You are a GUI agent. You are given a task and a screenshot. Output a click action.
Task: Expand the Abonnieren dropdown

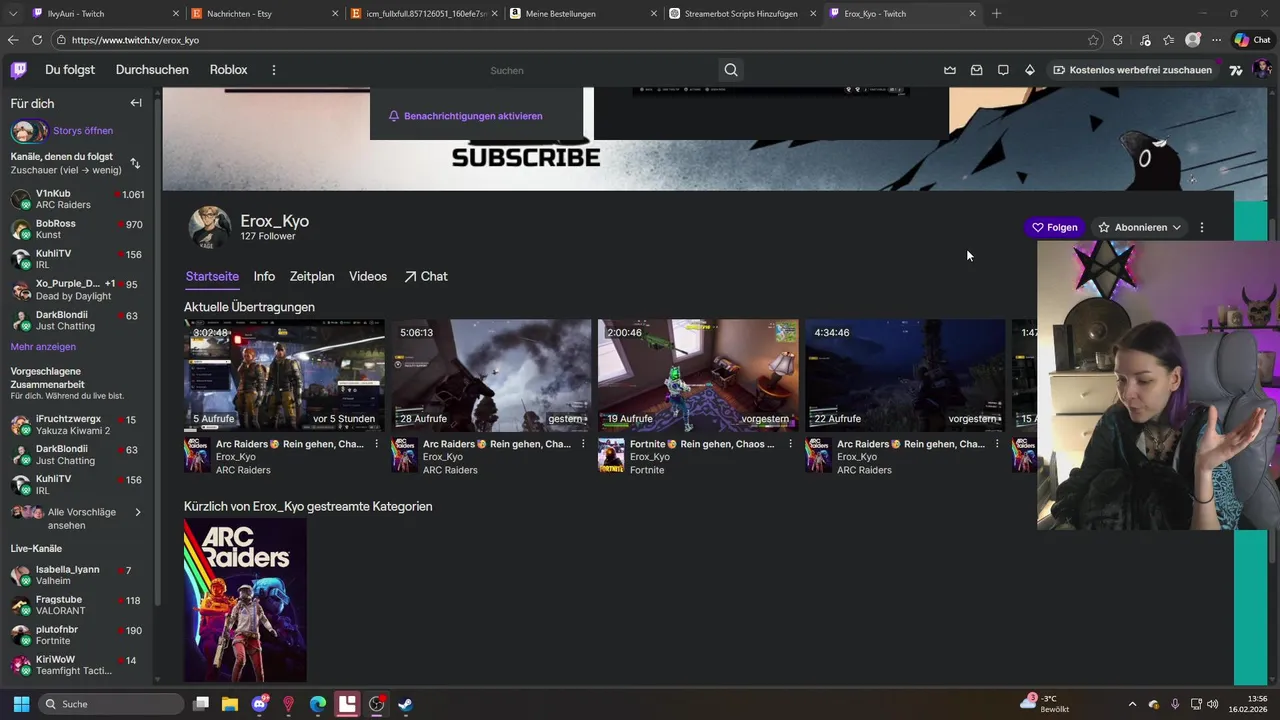pyautogui.click(x=1140, y=227)
